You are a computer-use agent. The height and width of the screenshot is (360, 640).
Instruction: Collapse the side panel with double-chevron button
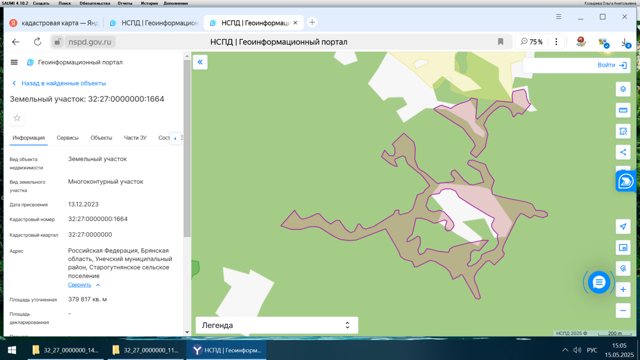coord(200,62)
